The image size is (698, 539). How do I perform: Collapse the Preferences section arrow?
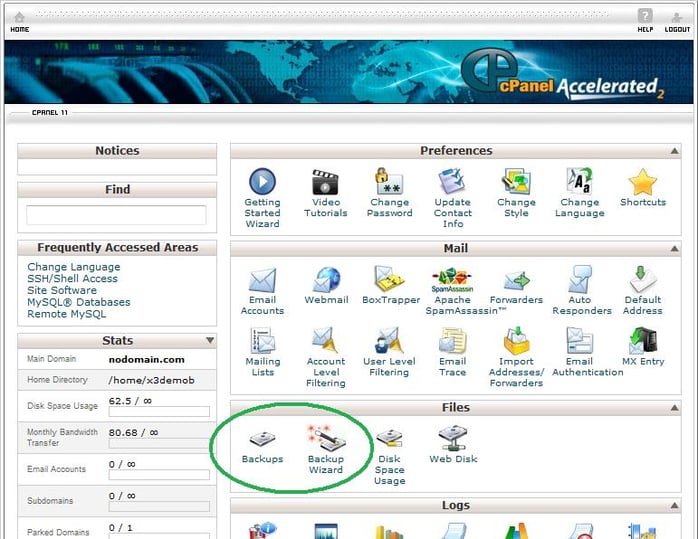[x=674, y=151]
